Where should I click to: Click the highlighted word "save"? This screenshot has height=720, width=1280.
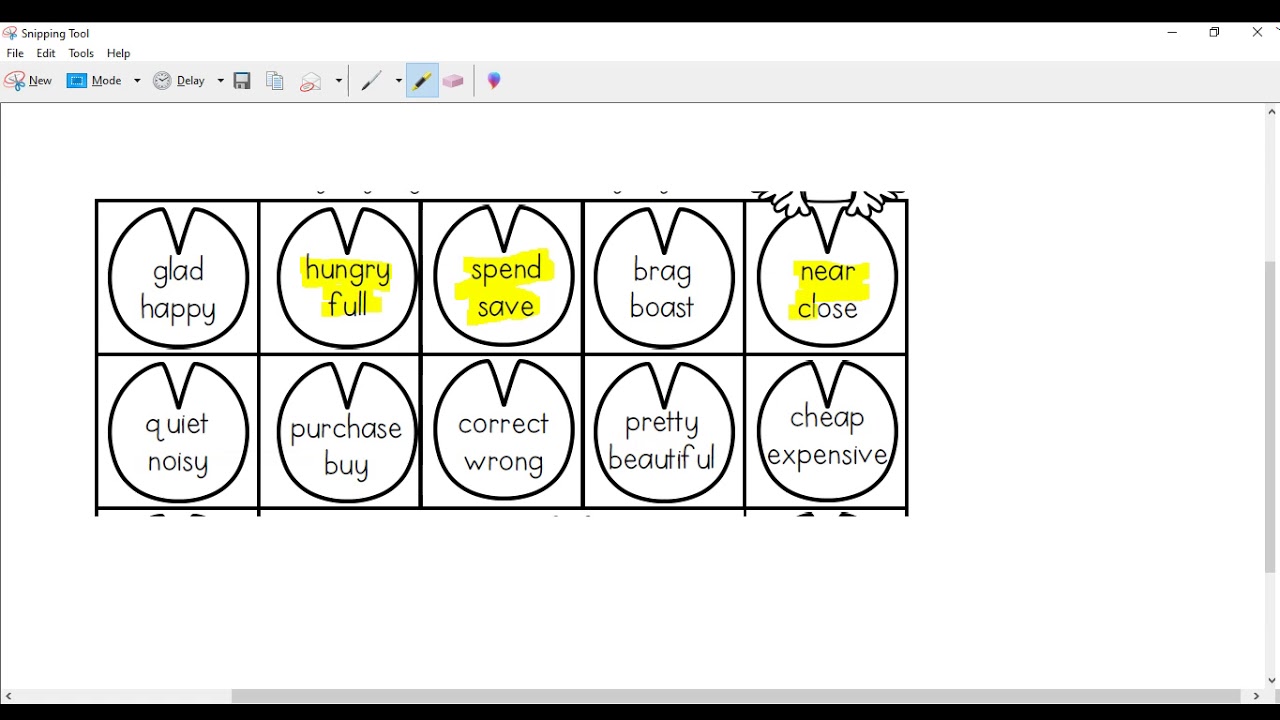coord(506,308)
